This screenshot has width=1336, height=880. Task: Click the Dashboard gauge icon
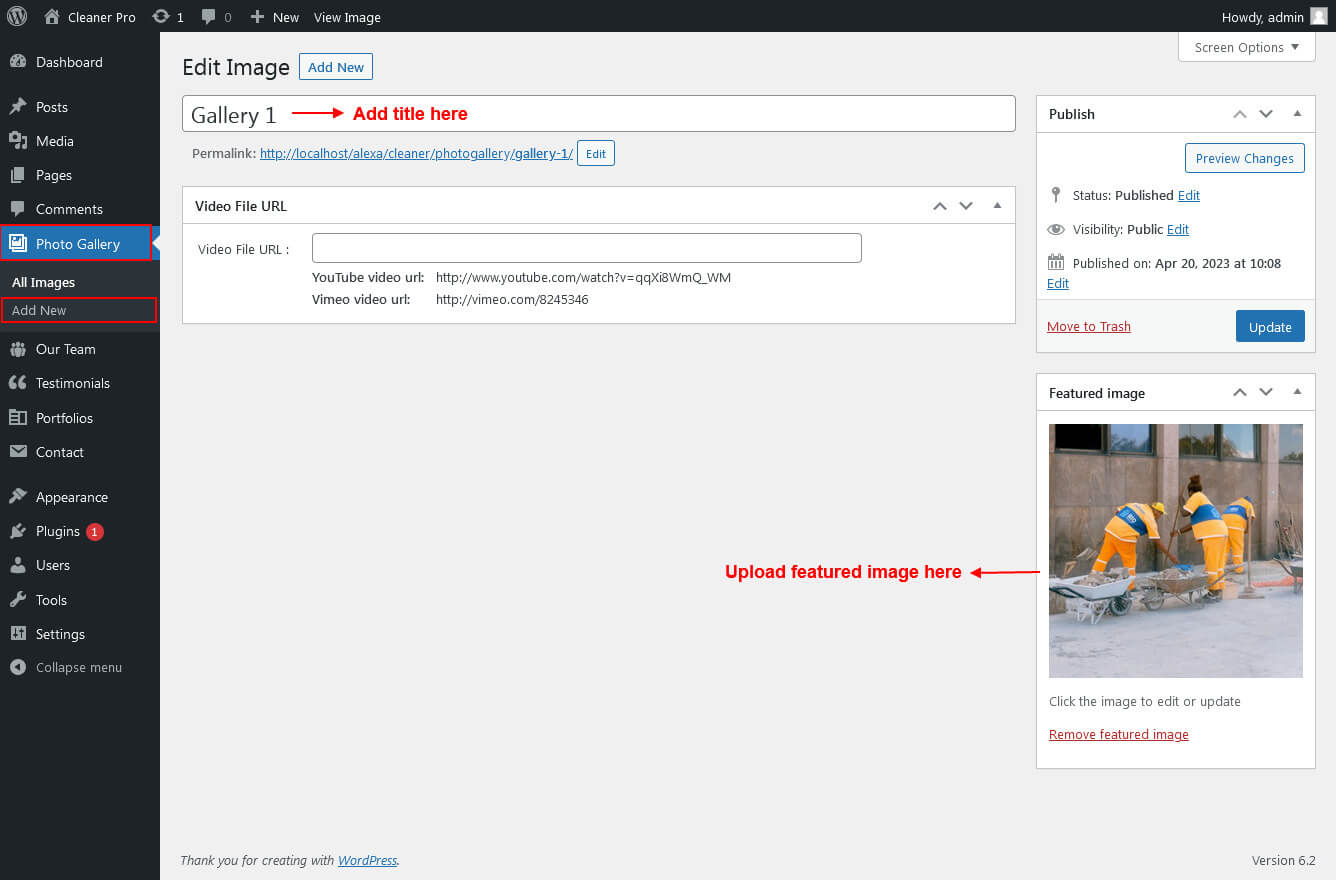tap(18, 62)
